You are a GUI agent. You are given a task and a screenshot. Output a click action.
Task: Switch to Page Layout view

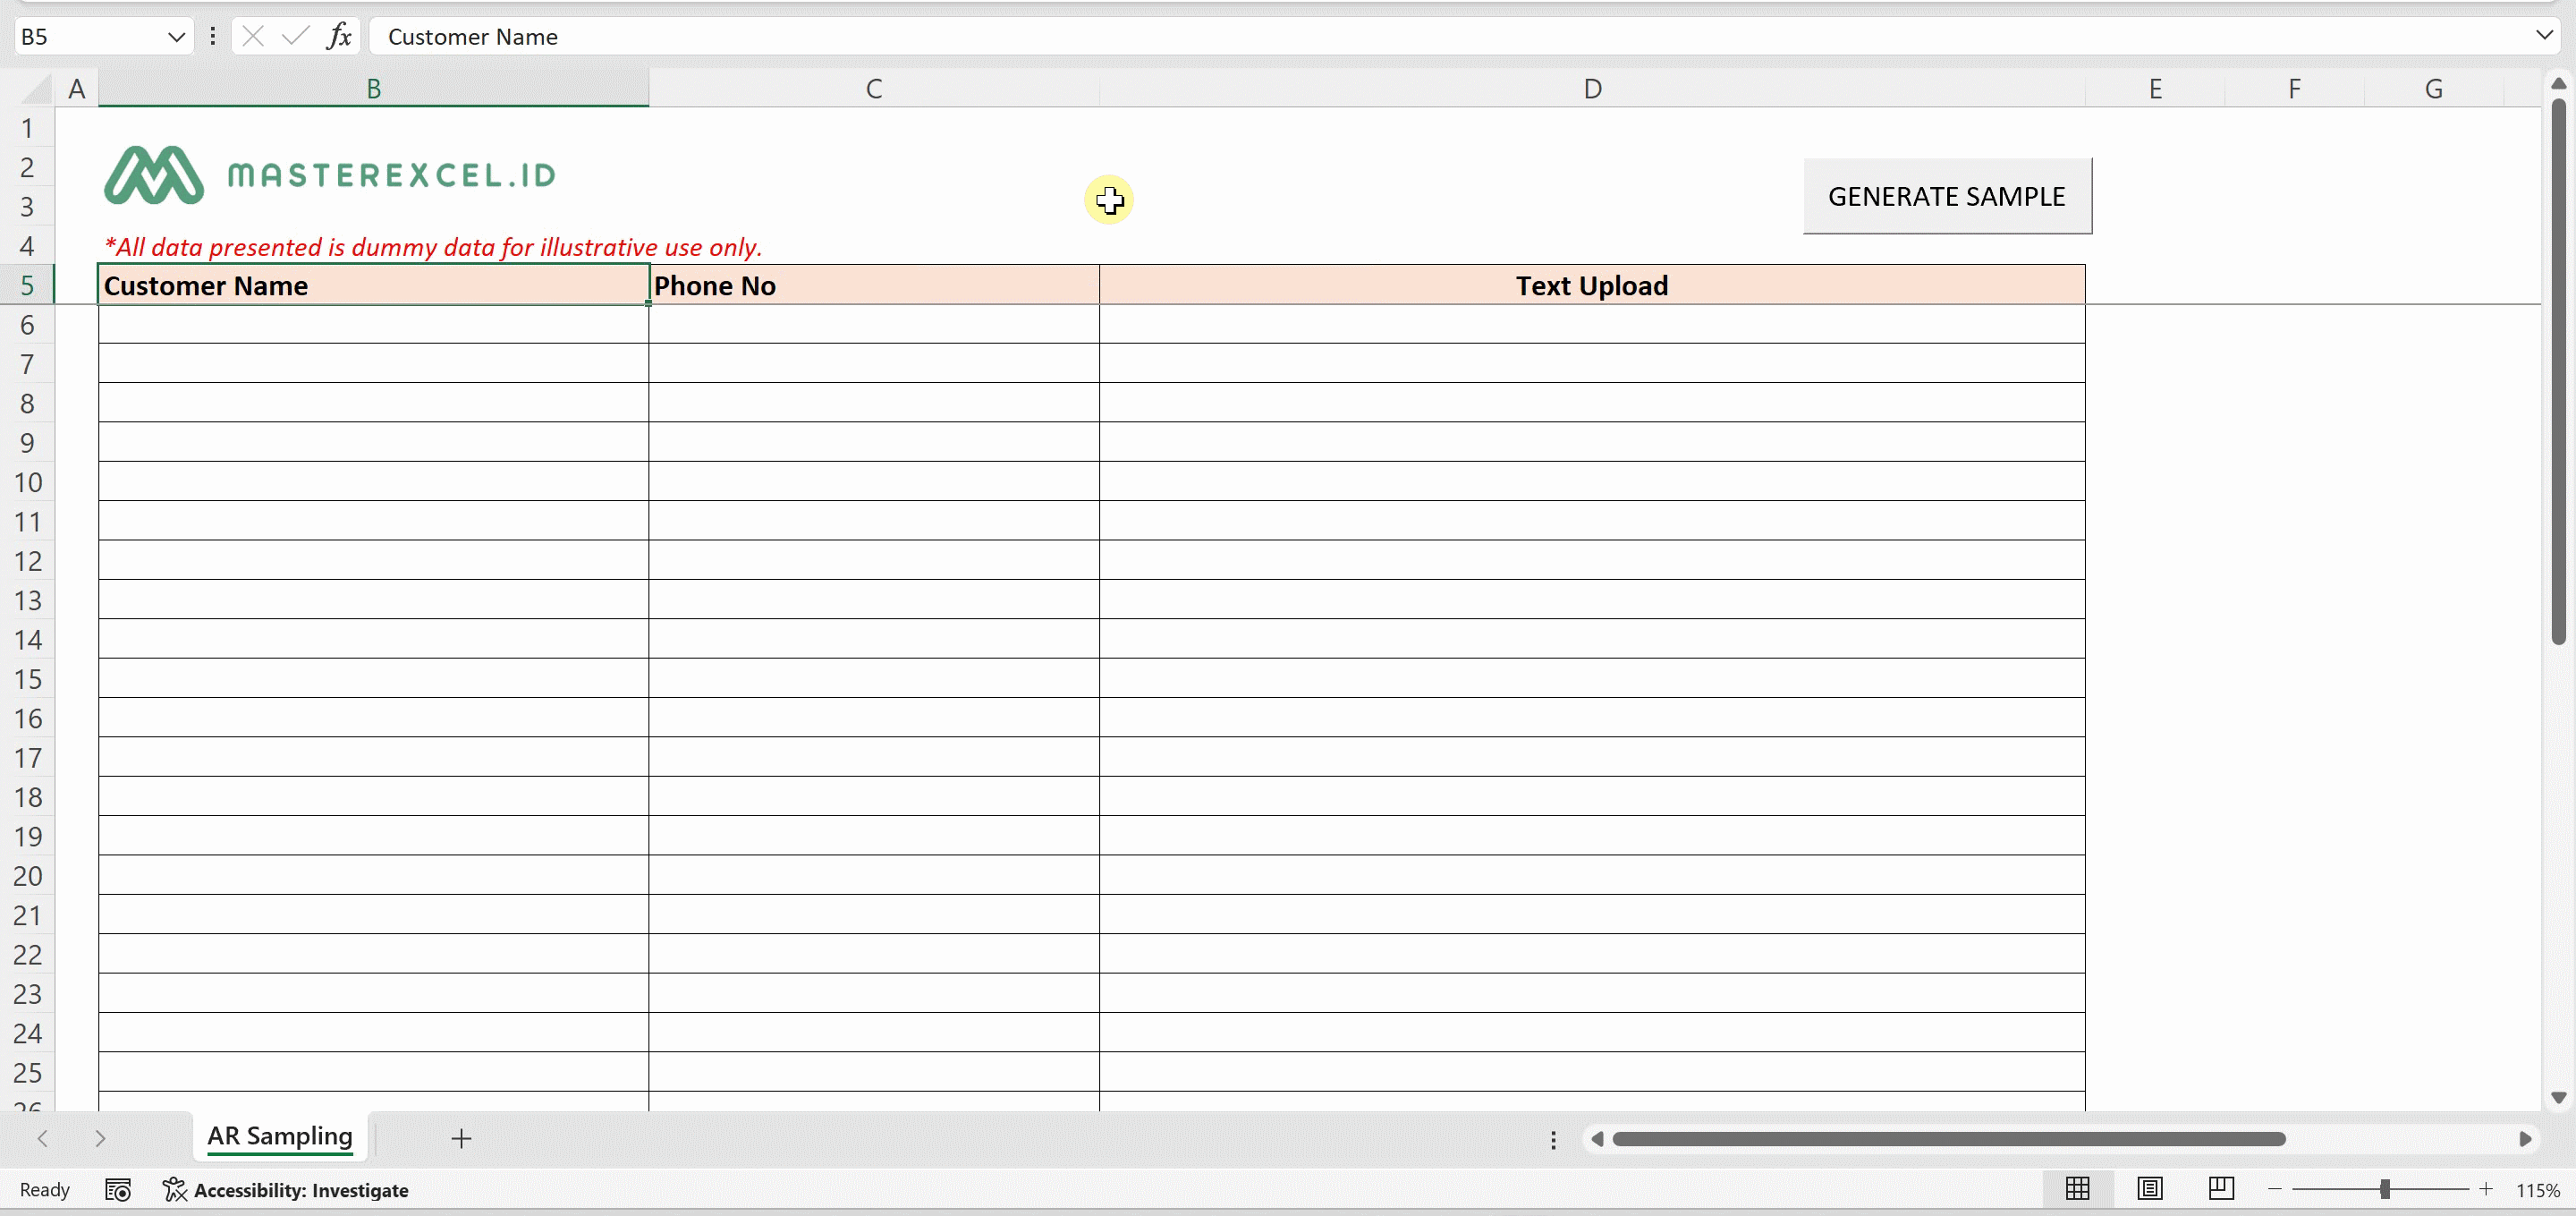pyautogui.click(x=2149, y=1188)
